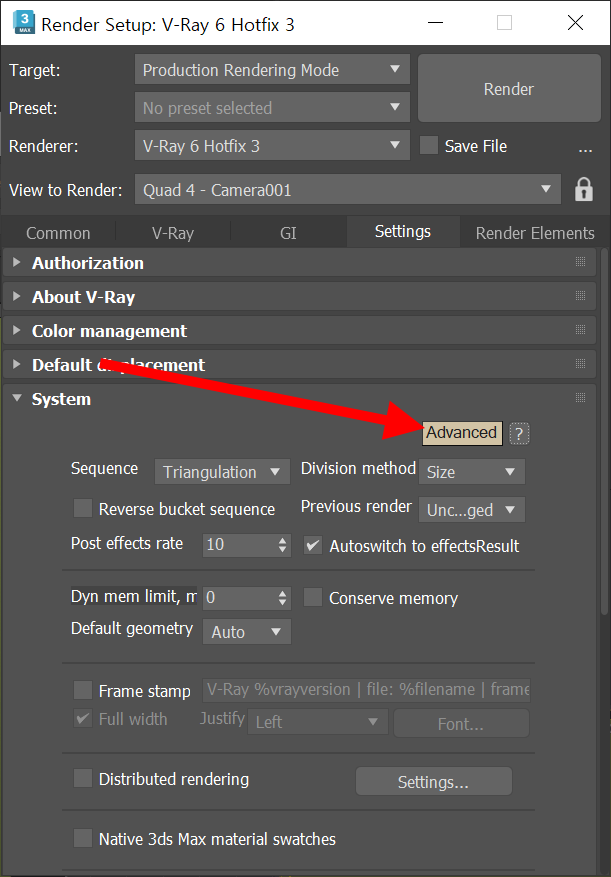Open the Justify Left dropdown
The image size is (611, 877).
click(x=318, y=722)
